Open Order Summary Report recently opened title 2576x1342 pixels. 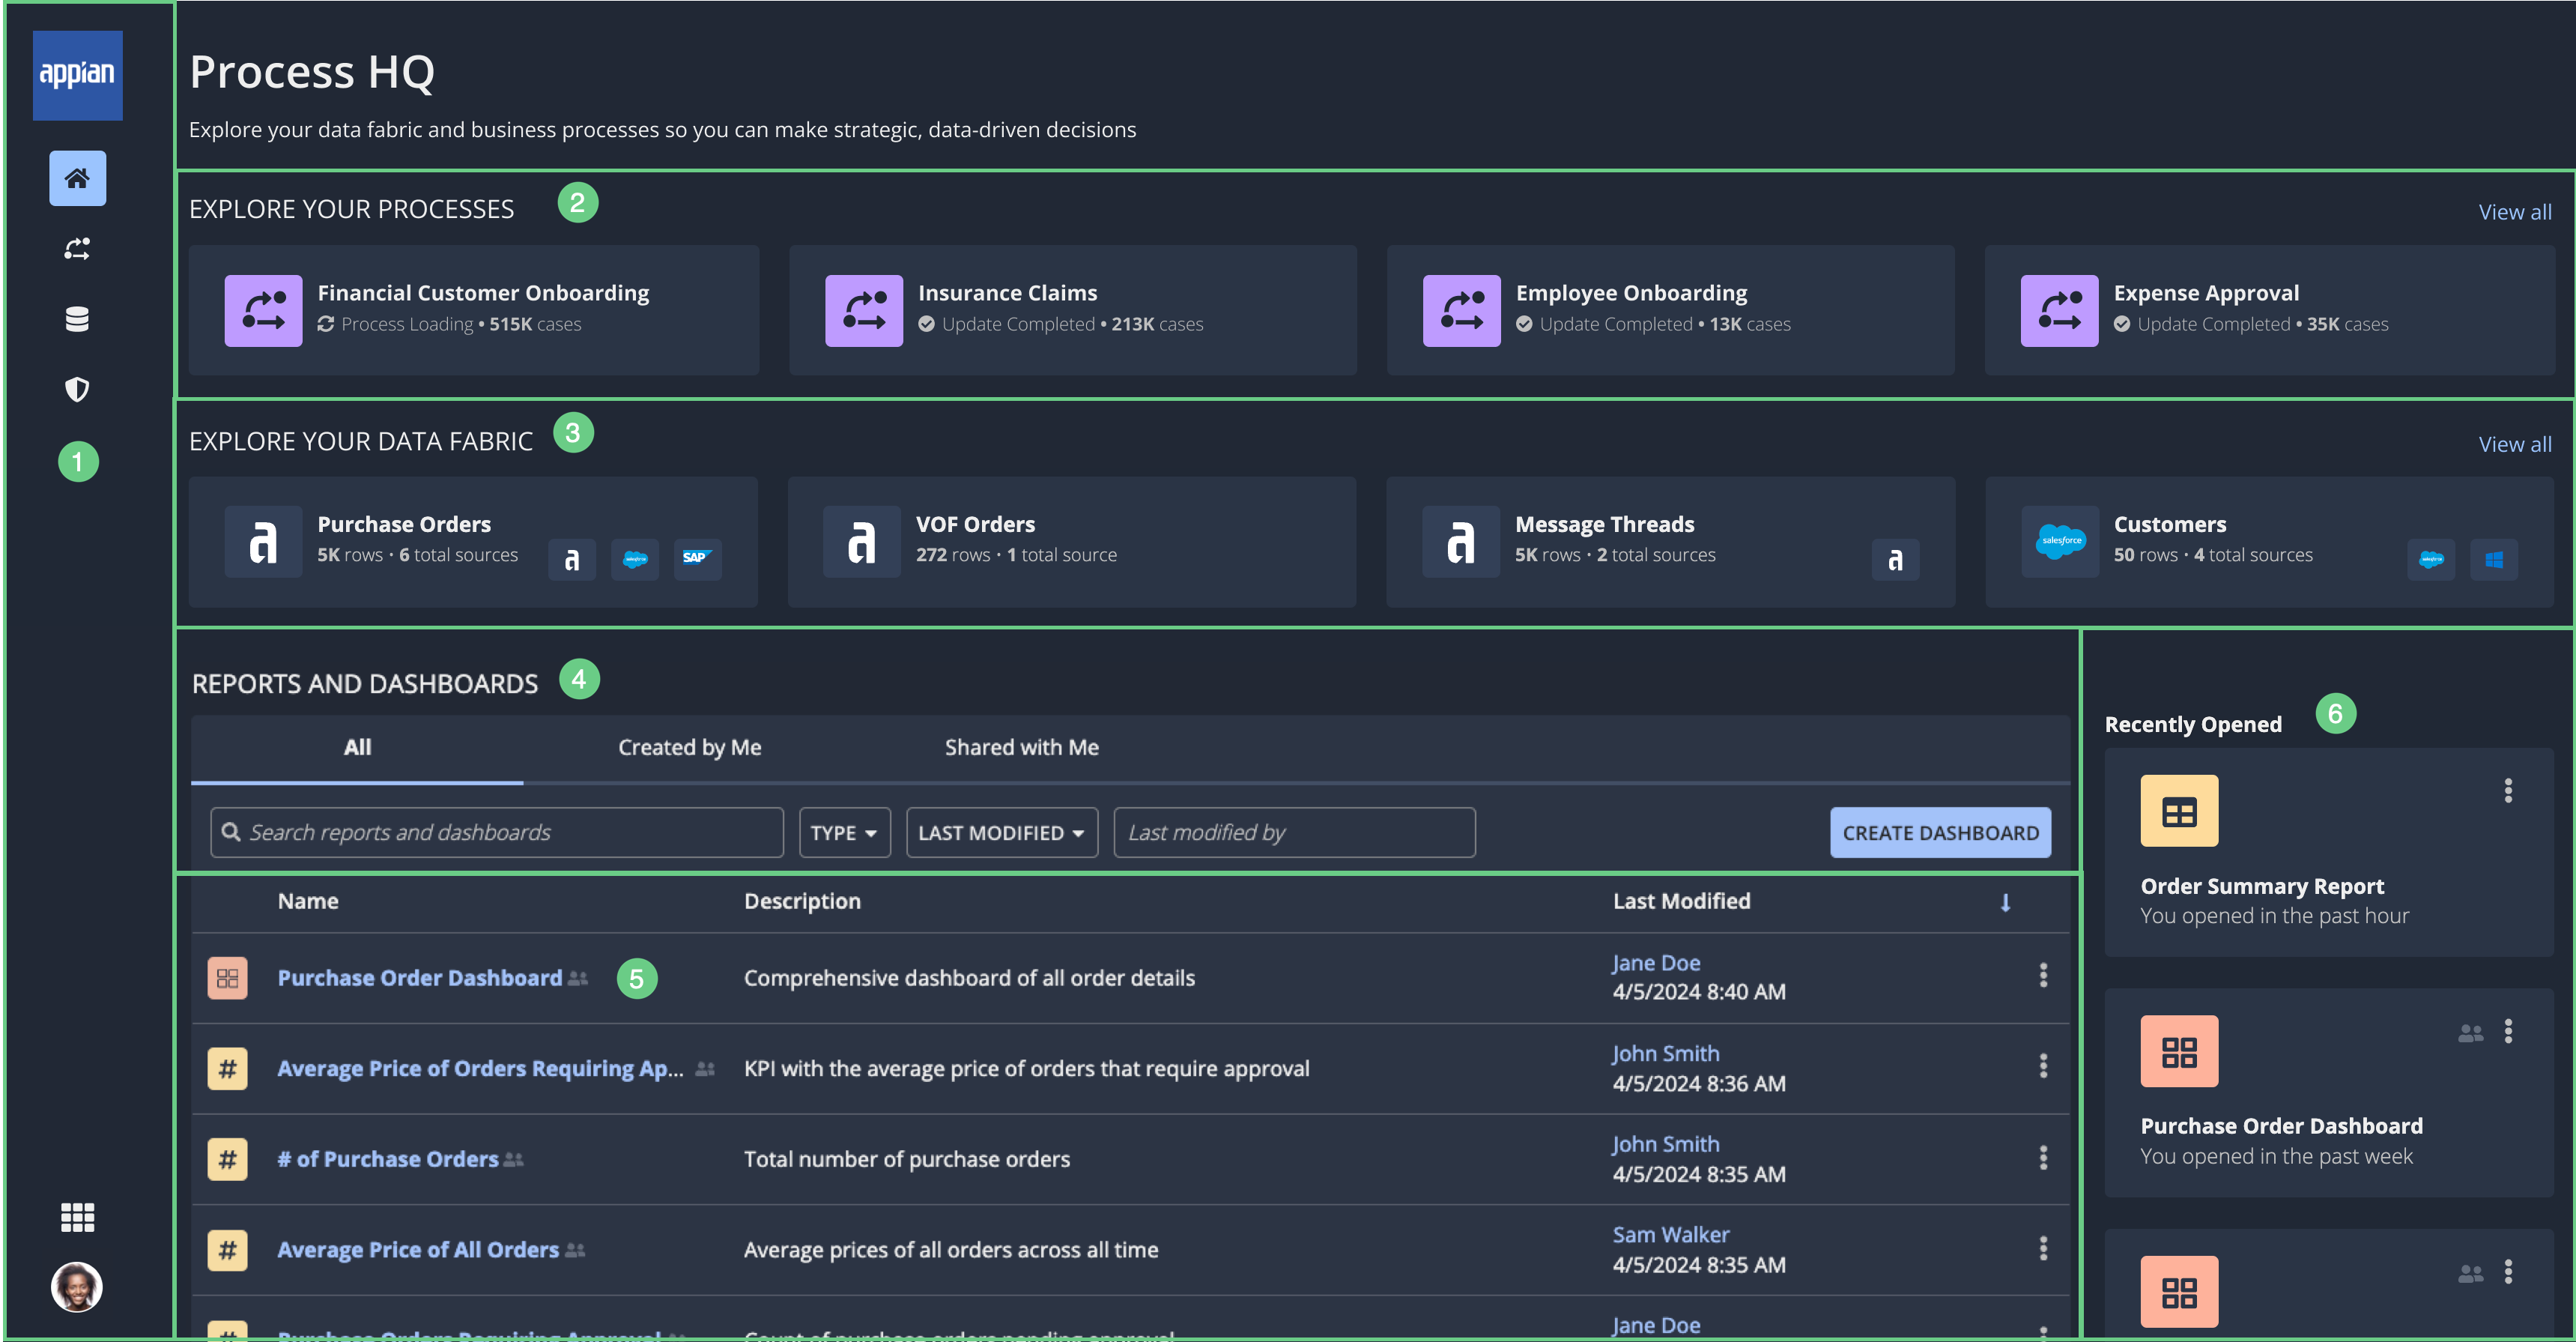(2262, 886)
